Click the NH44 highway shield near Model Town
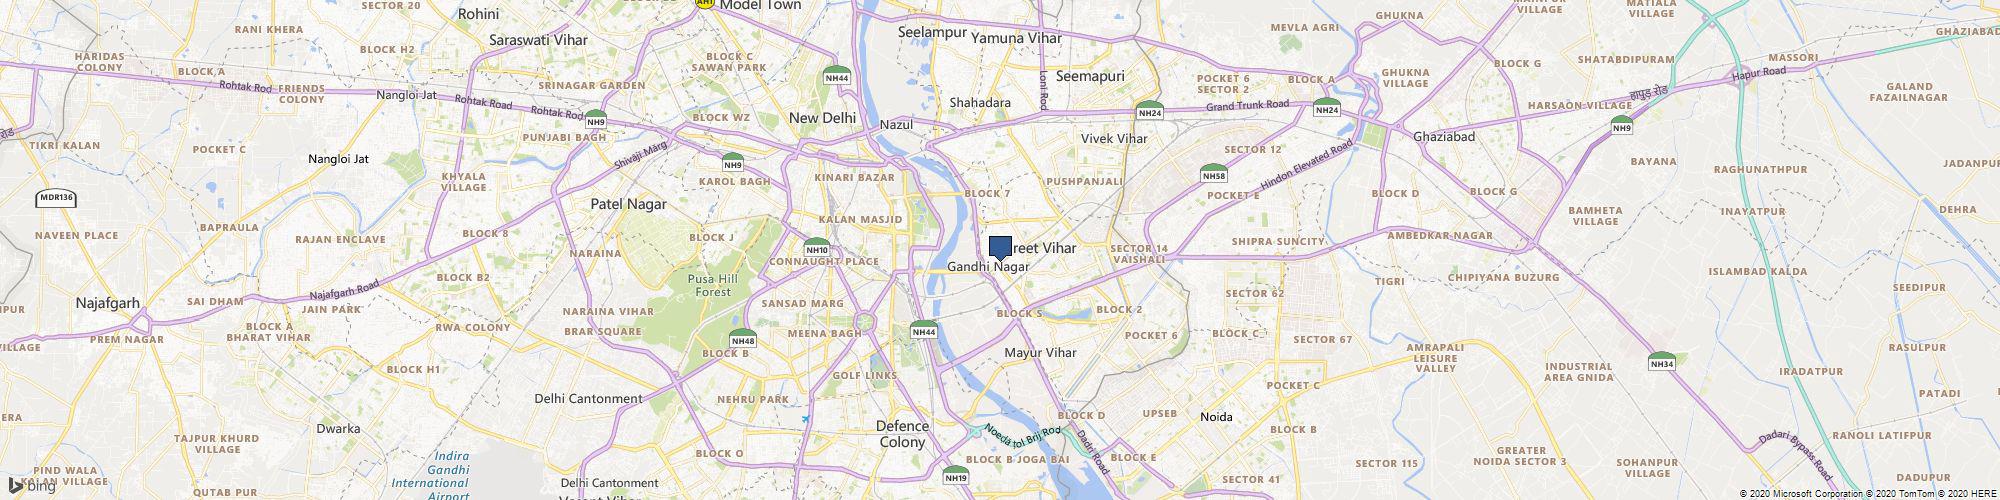The image size is (2000, 500). [x=837, y=76]
